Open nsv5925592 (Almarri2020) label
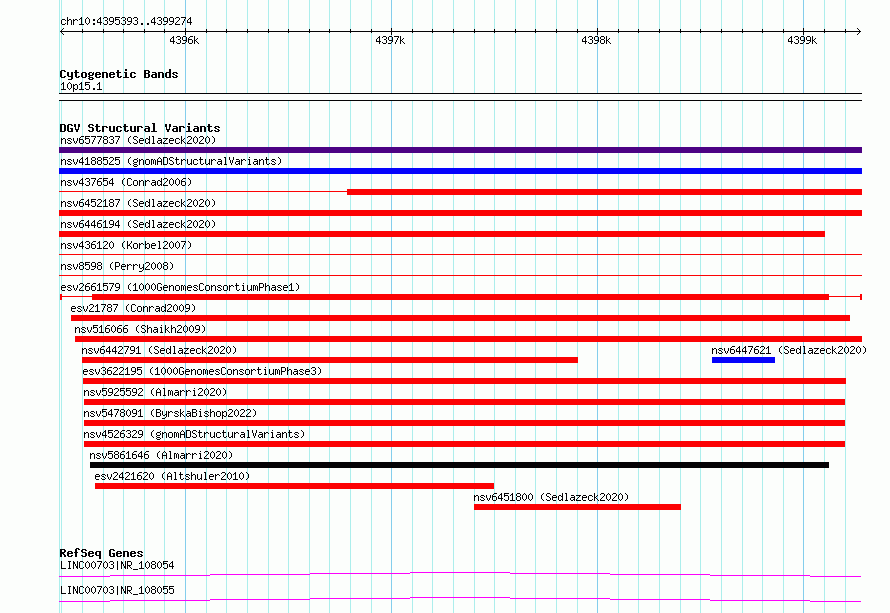 [x=155, y=392]
